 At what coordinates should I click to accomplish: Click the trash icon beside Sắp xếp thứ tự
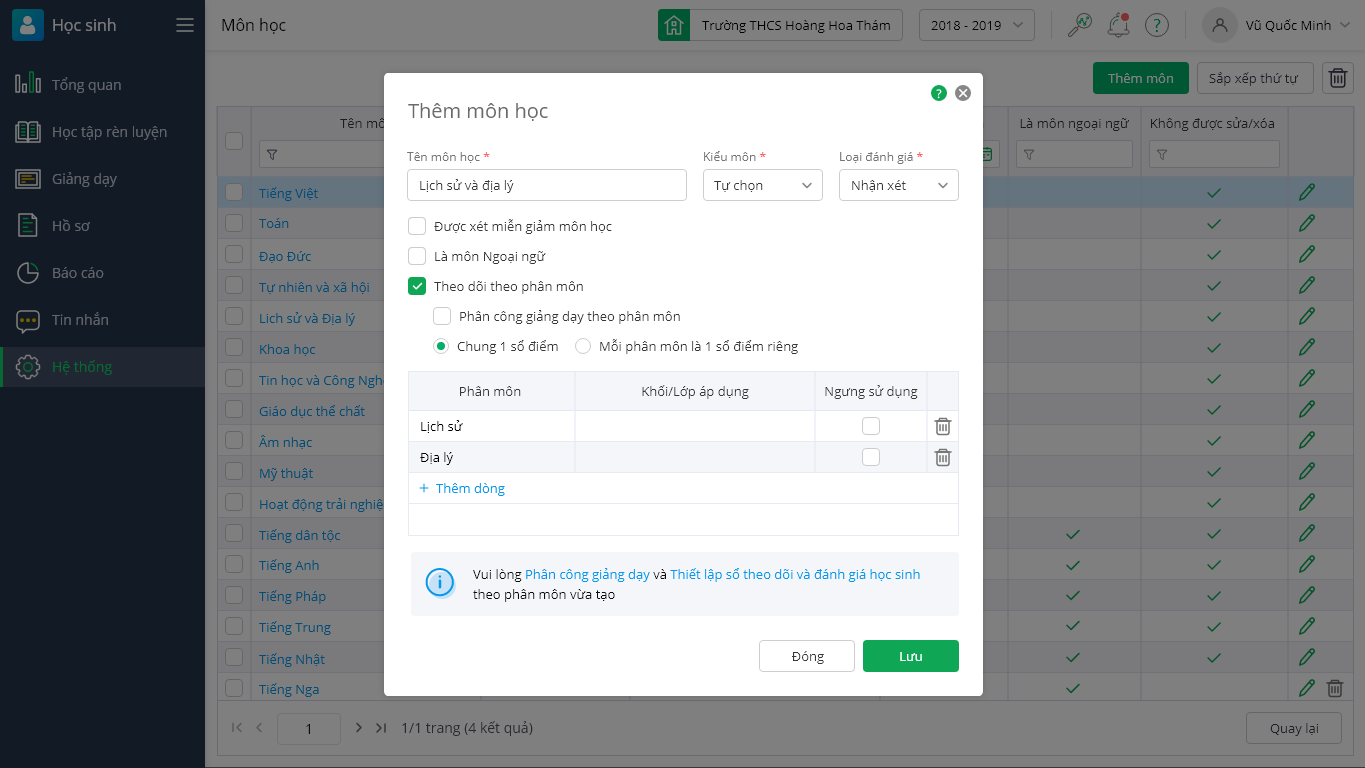(1338, 78)
